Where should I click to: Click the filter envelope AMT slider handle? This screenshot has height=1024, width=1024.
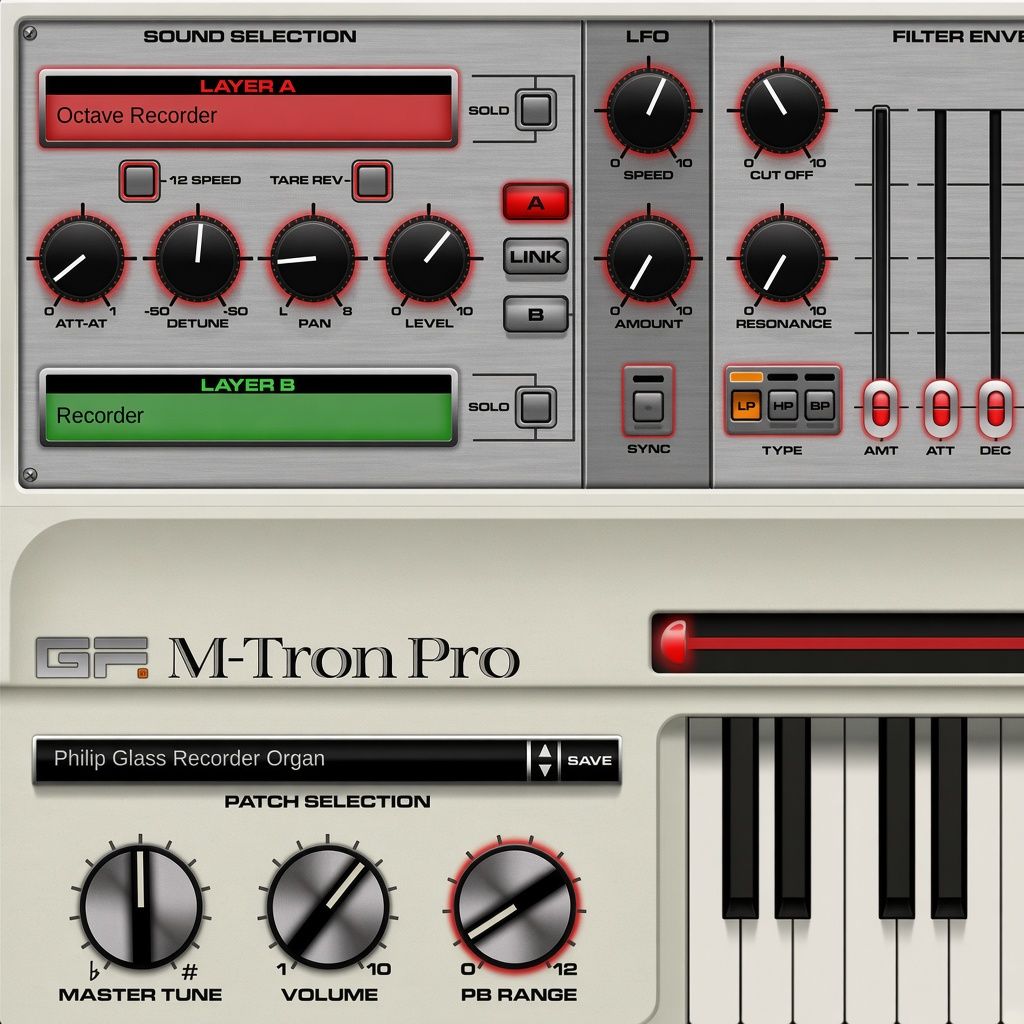click(881, 409)
